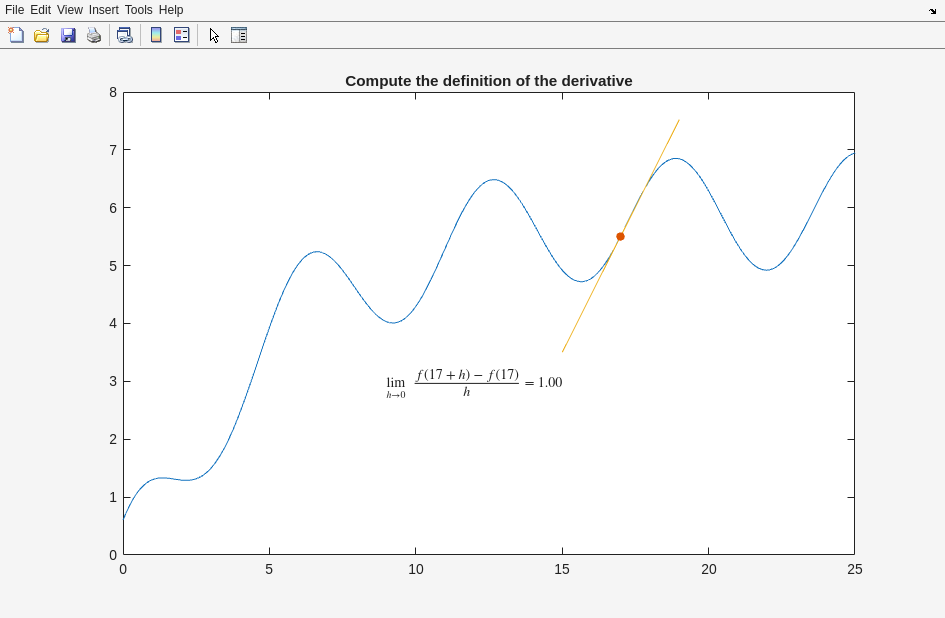
Task: Click the Link Plot toolbar icon
Action: pyautogui.click(x=124, y=35)
